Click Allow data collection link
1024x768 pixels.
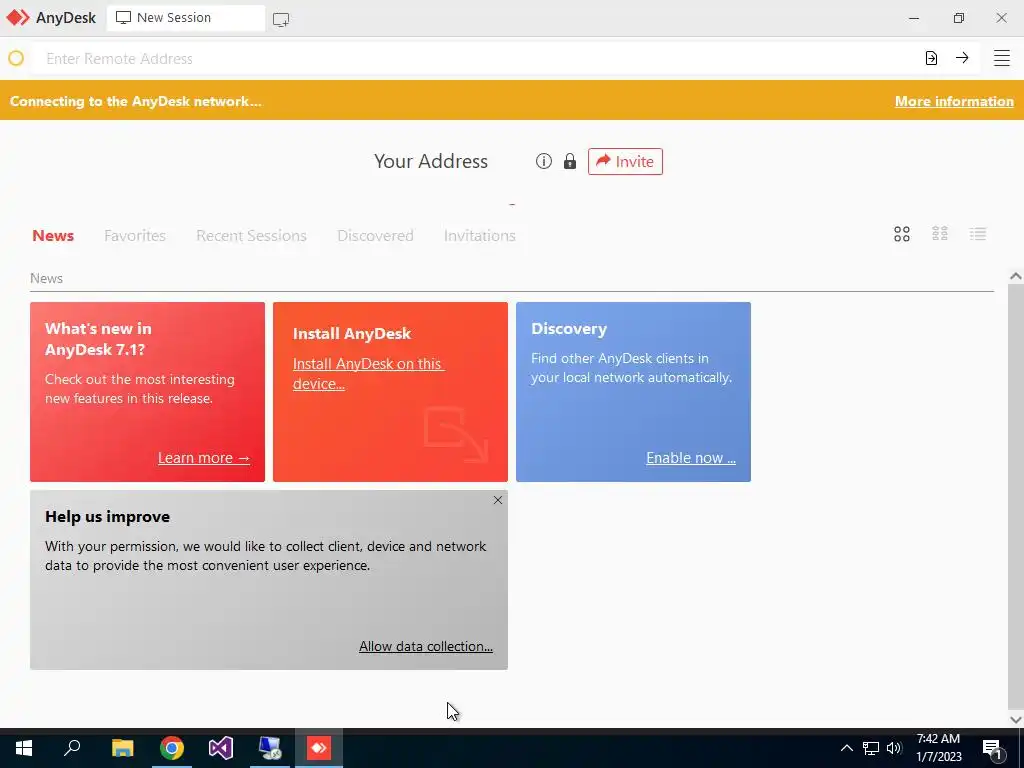tap(426, 646)
